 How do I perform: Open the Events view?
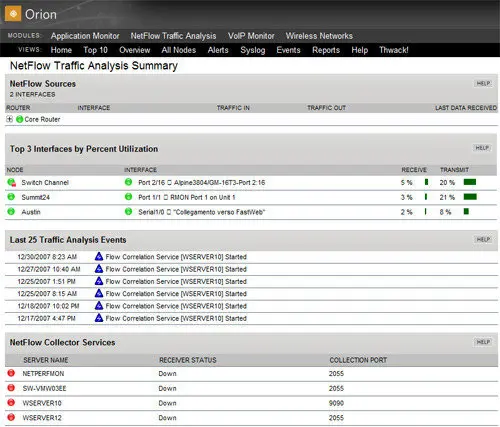click(x=288, y=50)
